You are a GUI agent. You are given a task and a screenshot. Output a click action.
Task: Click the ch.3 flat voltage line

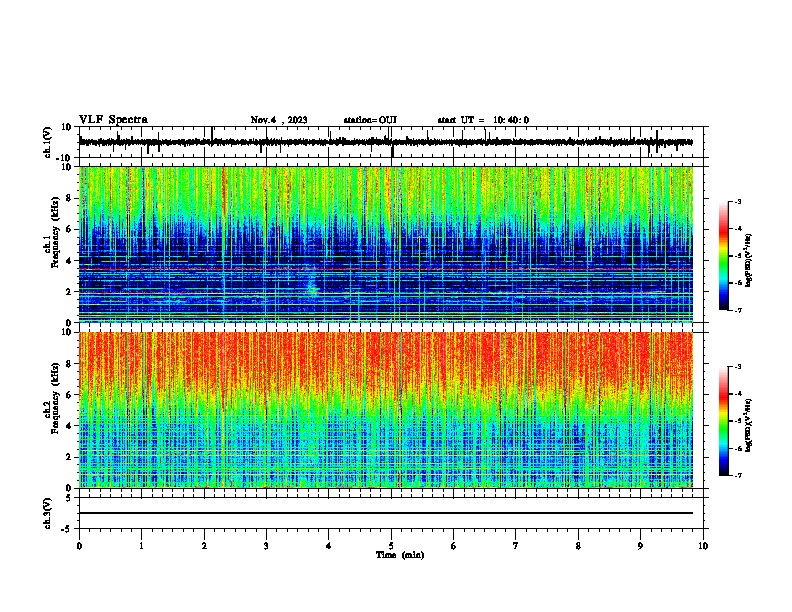[x=386, y=513]
